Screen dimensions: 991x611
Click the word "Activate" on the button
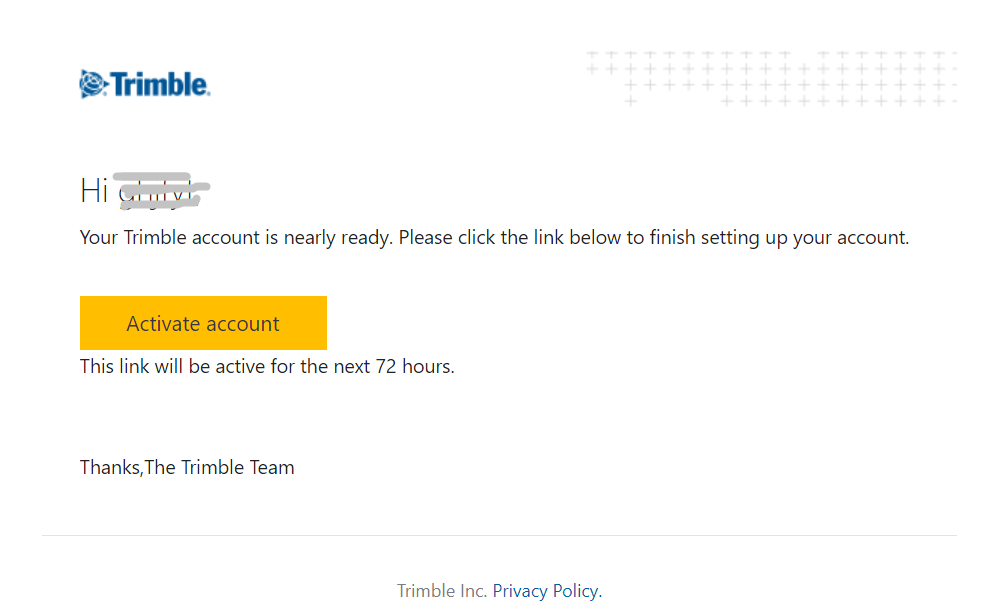pyautogui.click(x=163, y=324)
